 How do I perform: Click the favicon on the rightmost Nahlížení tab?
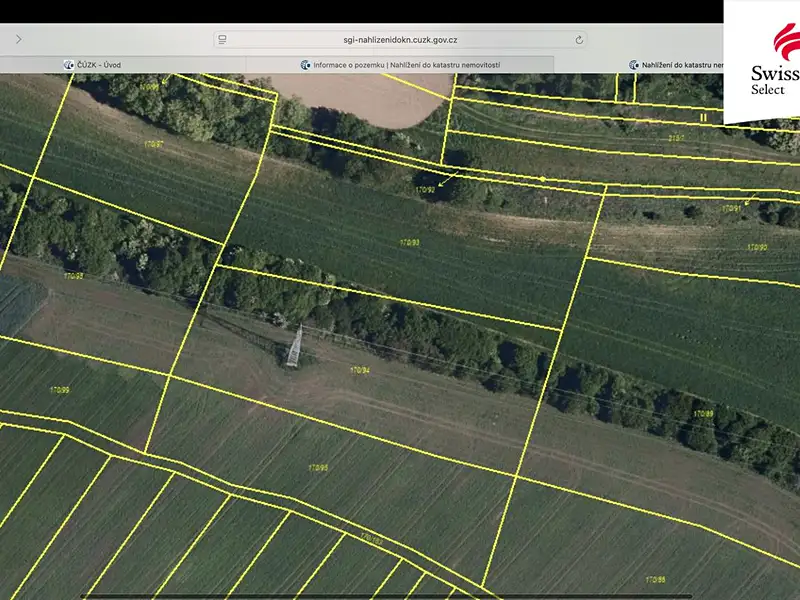click(634, 65)
